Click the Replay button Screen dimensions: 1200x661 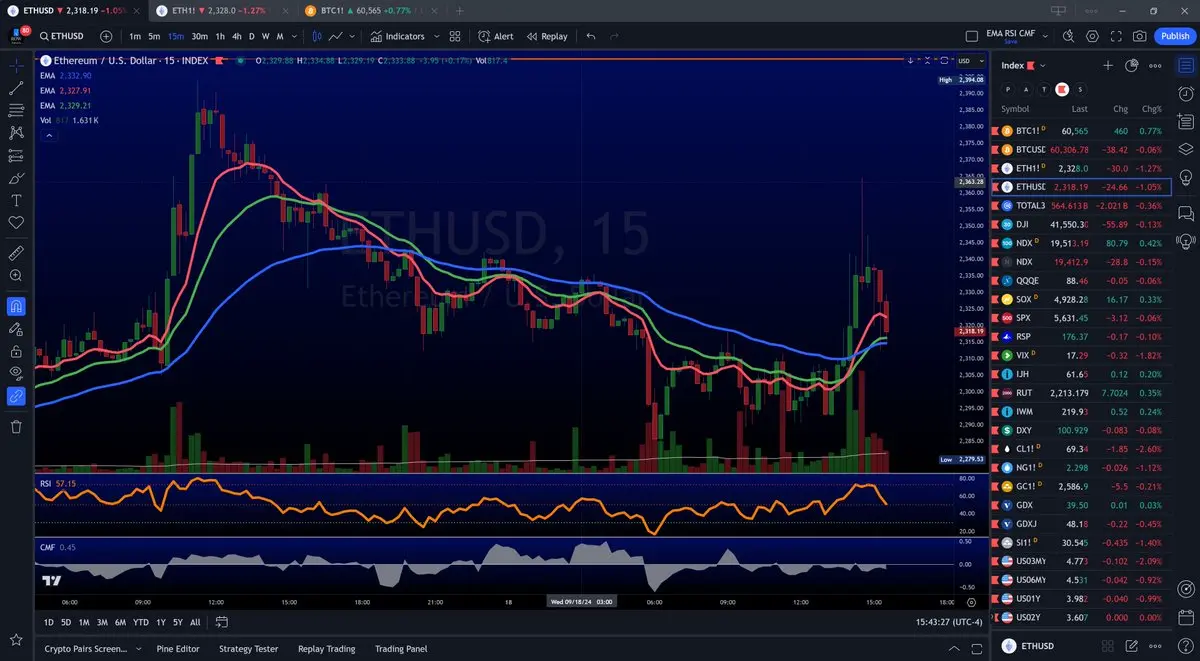[x=547, y=36]
